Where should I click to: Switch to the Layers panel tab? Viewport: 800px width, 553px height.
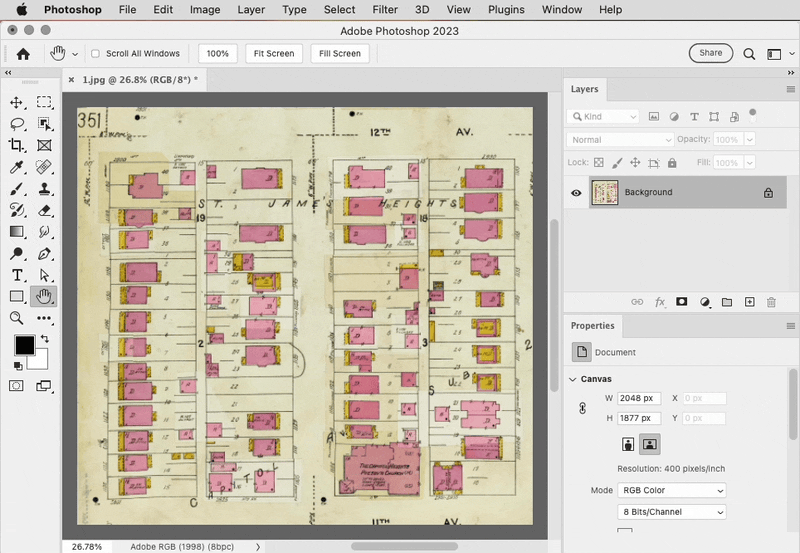tap(585, 89)
